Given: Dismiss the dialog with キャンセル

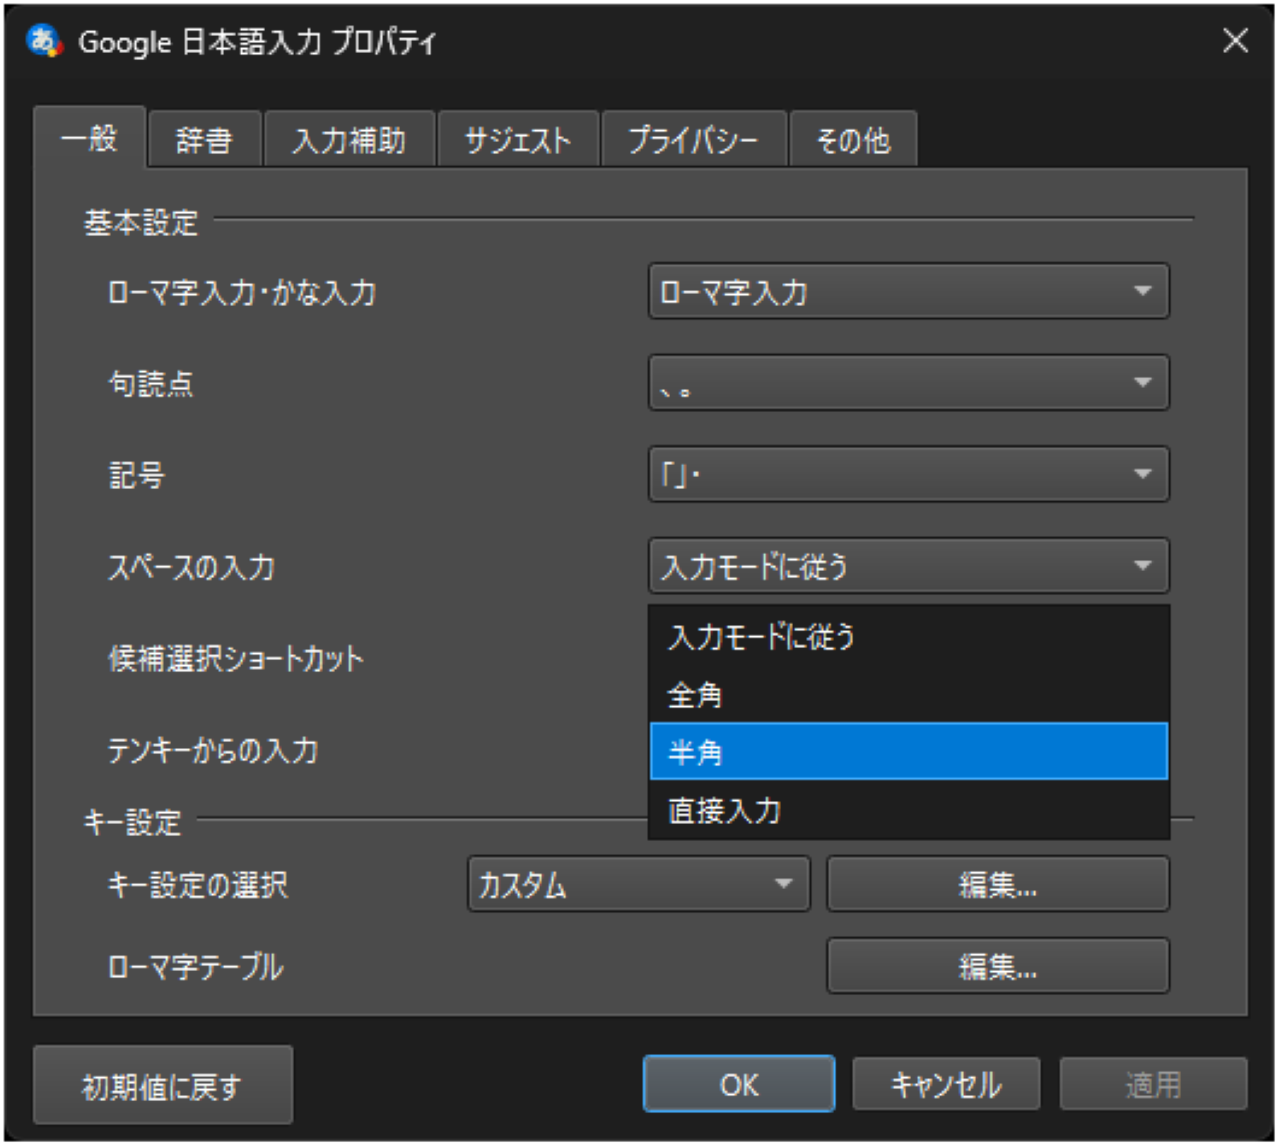Looking at the screenshot, I should pyautogui.click(x=945, y=1083).
